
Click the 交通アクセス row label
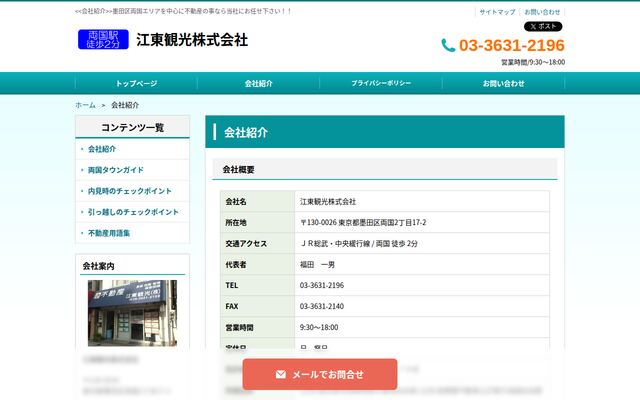click(x=246, y=244)
